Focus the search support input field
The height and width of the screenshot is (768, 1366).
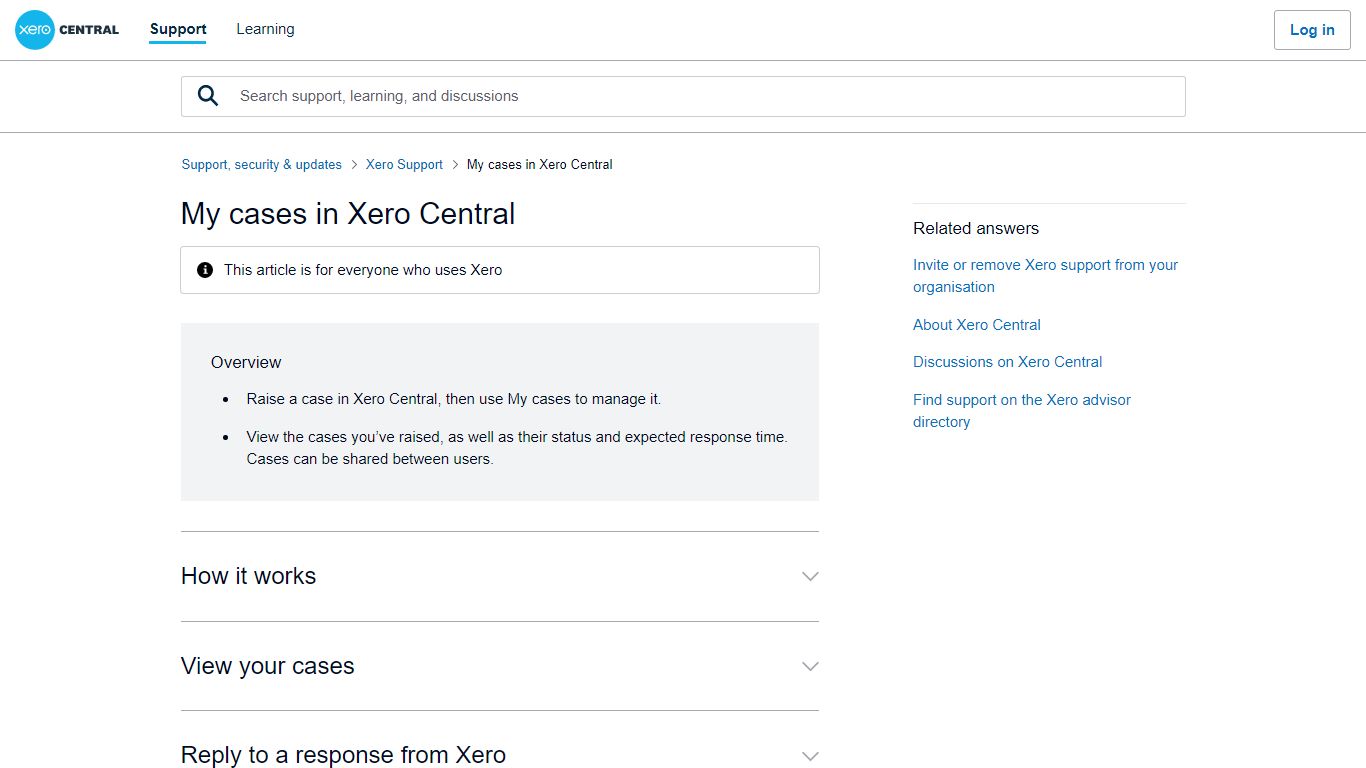[683, 96]
